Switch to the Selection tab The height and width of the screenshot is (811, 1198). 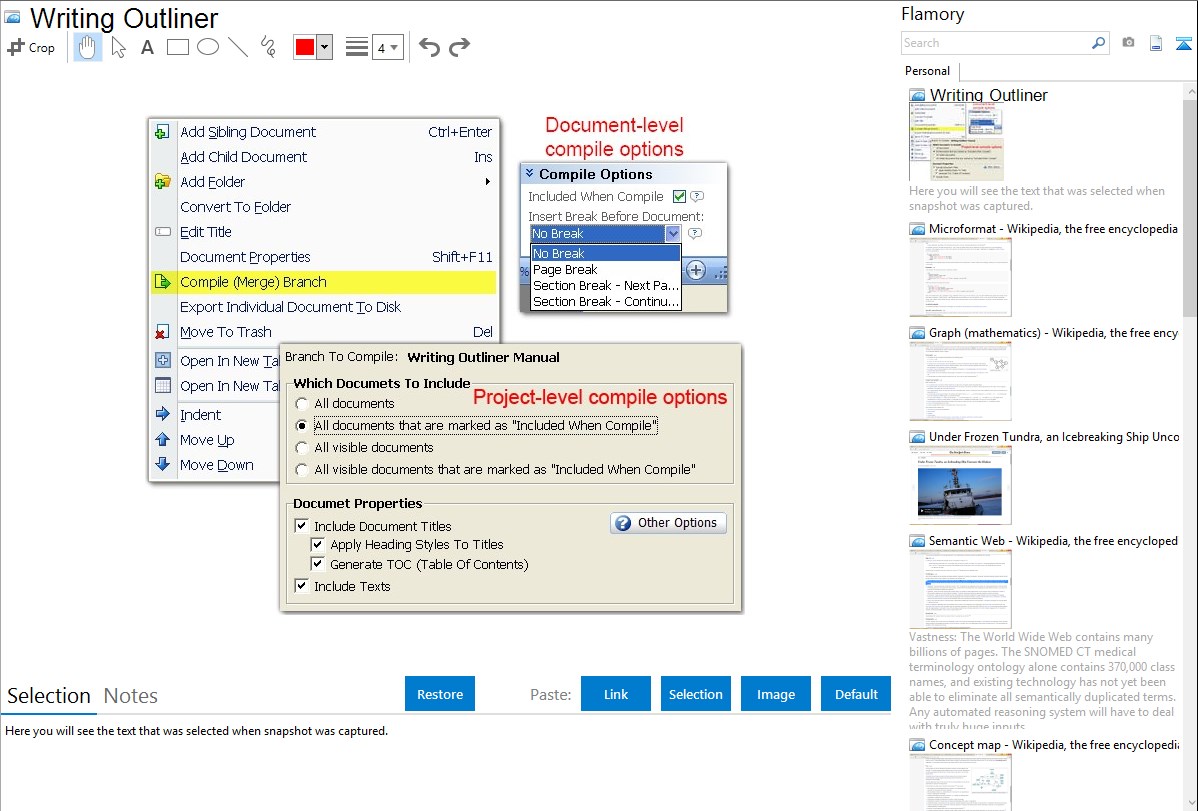click(49, 696)
